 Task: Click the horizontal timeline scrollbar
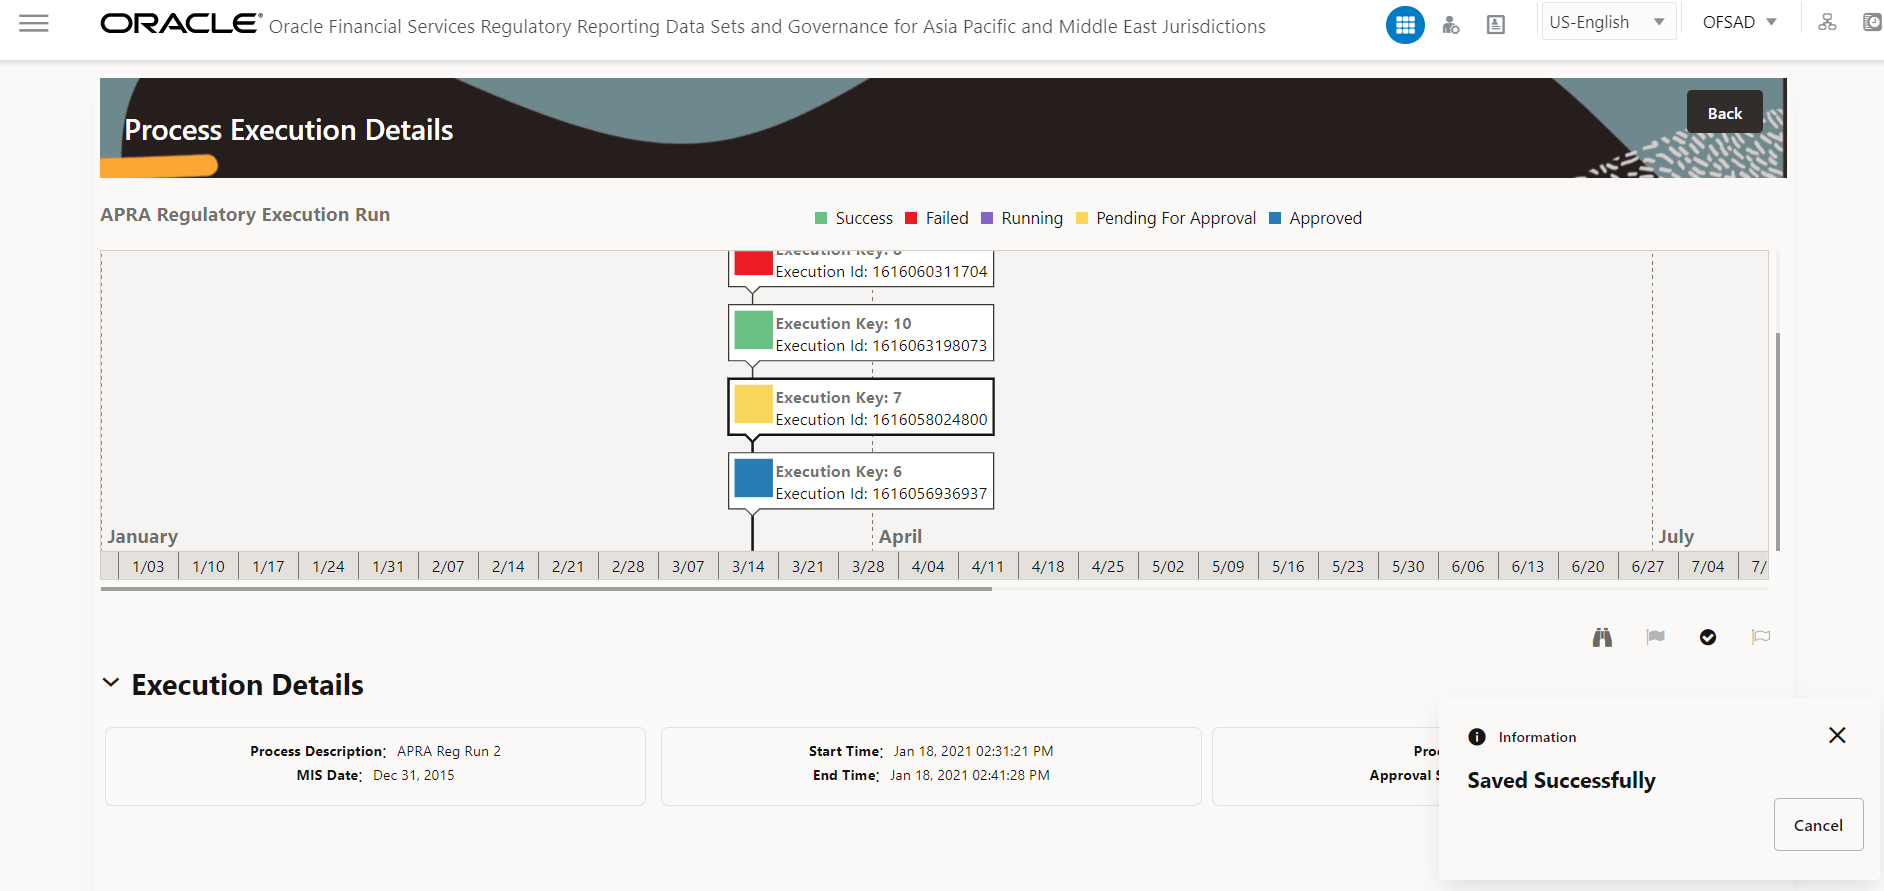546,589
